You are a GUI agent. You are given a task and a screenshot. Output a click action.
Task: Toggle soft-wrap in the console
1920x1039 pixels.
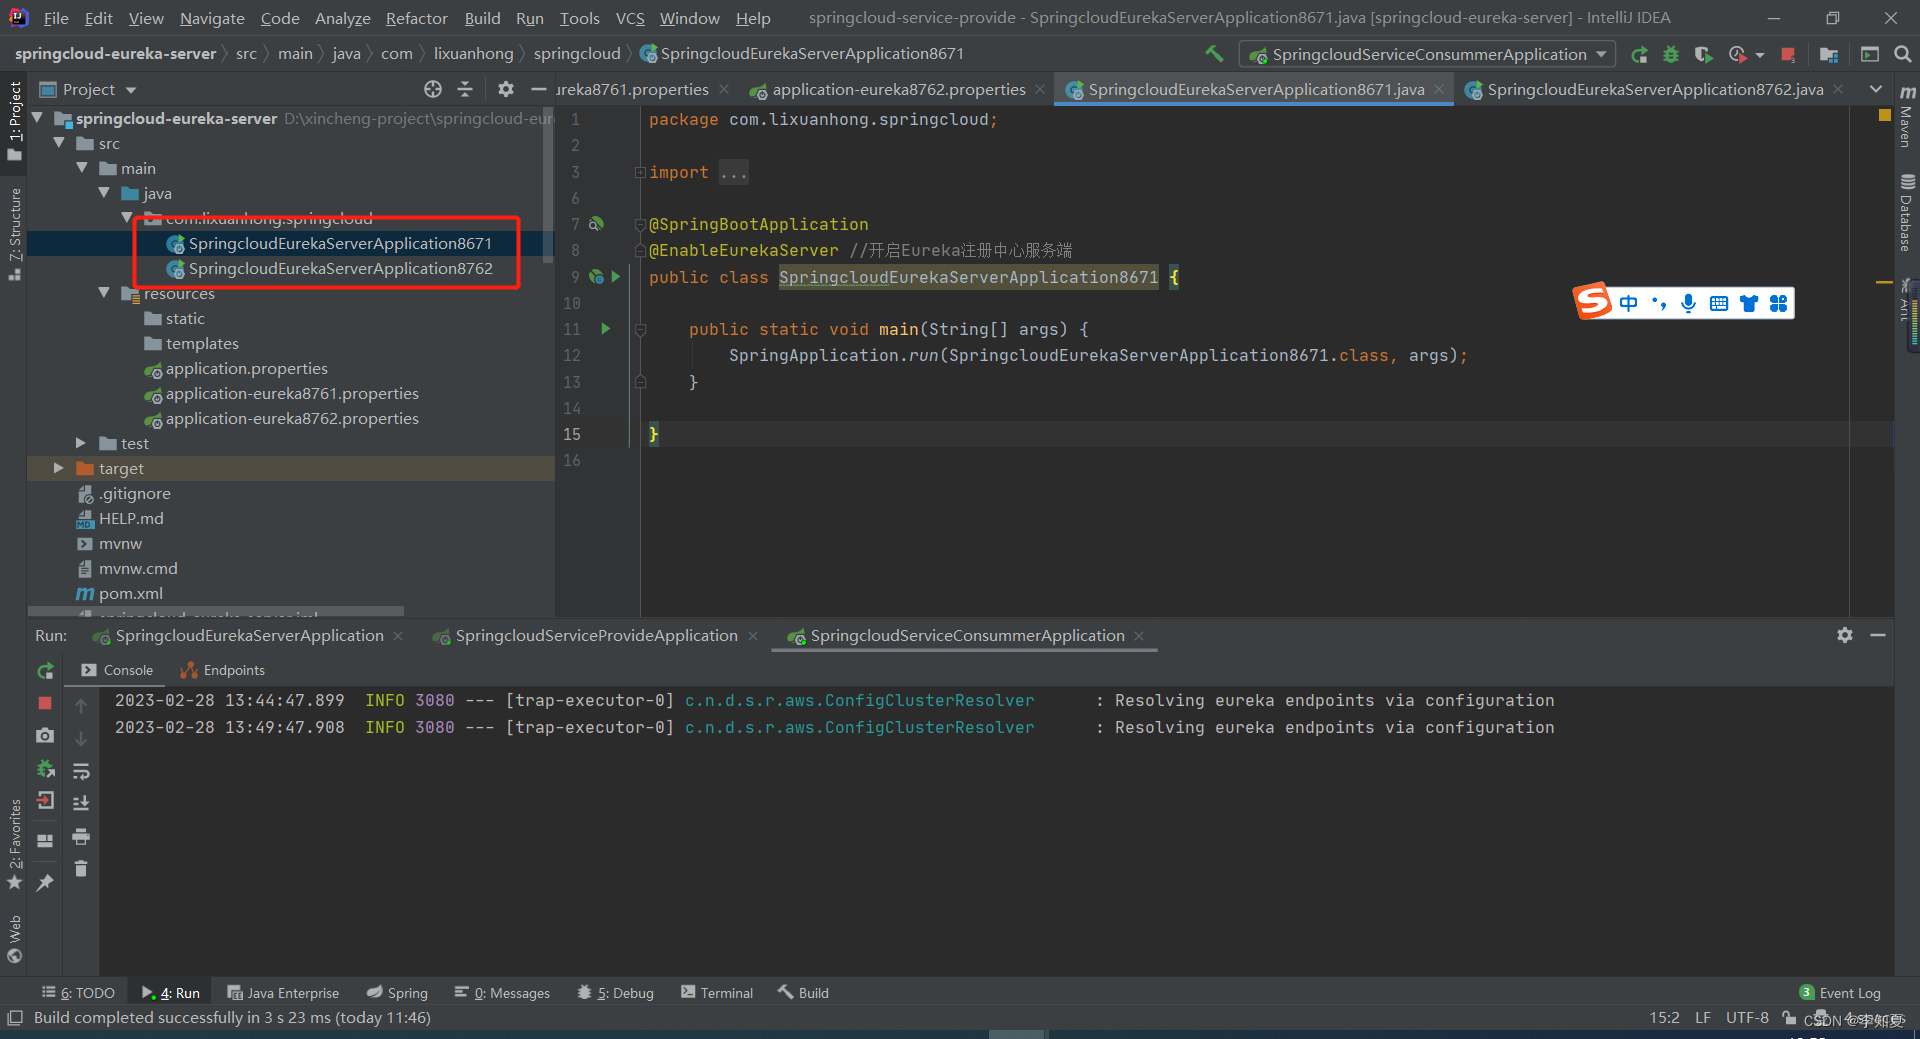(81, 771)
